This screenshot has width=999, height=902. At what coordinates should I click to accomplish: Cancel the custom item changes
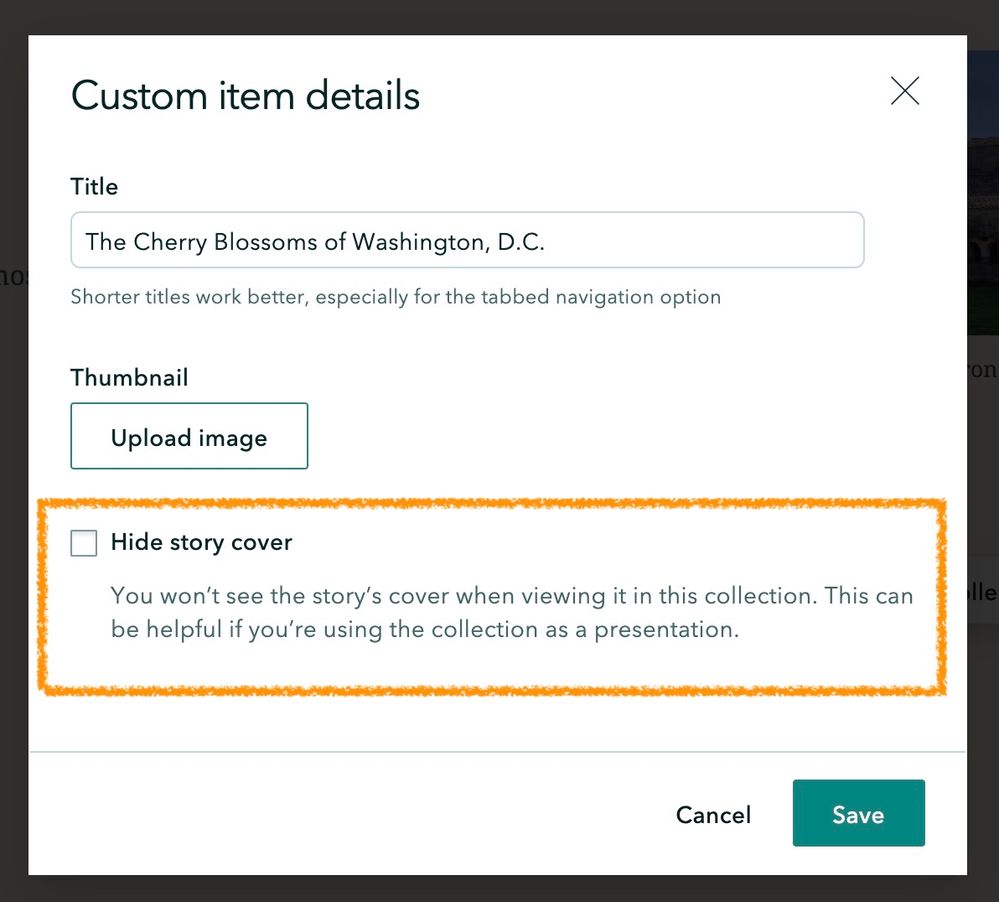(713, 815)
